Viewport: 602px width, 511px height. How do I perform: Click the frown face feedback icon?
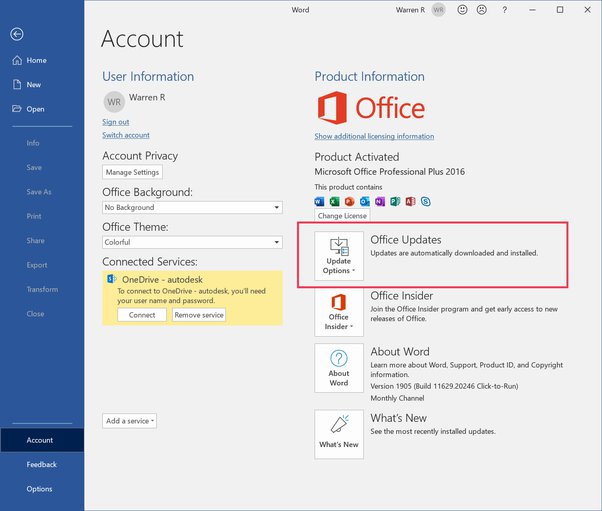481,10
